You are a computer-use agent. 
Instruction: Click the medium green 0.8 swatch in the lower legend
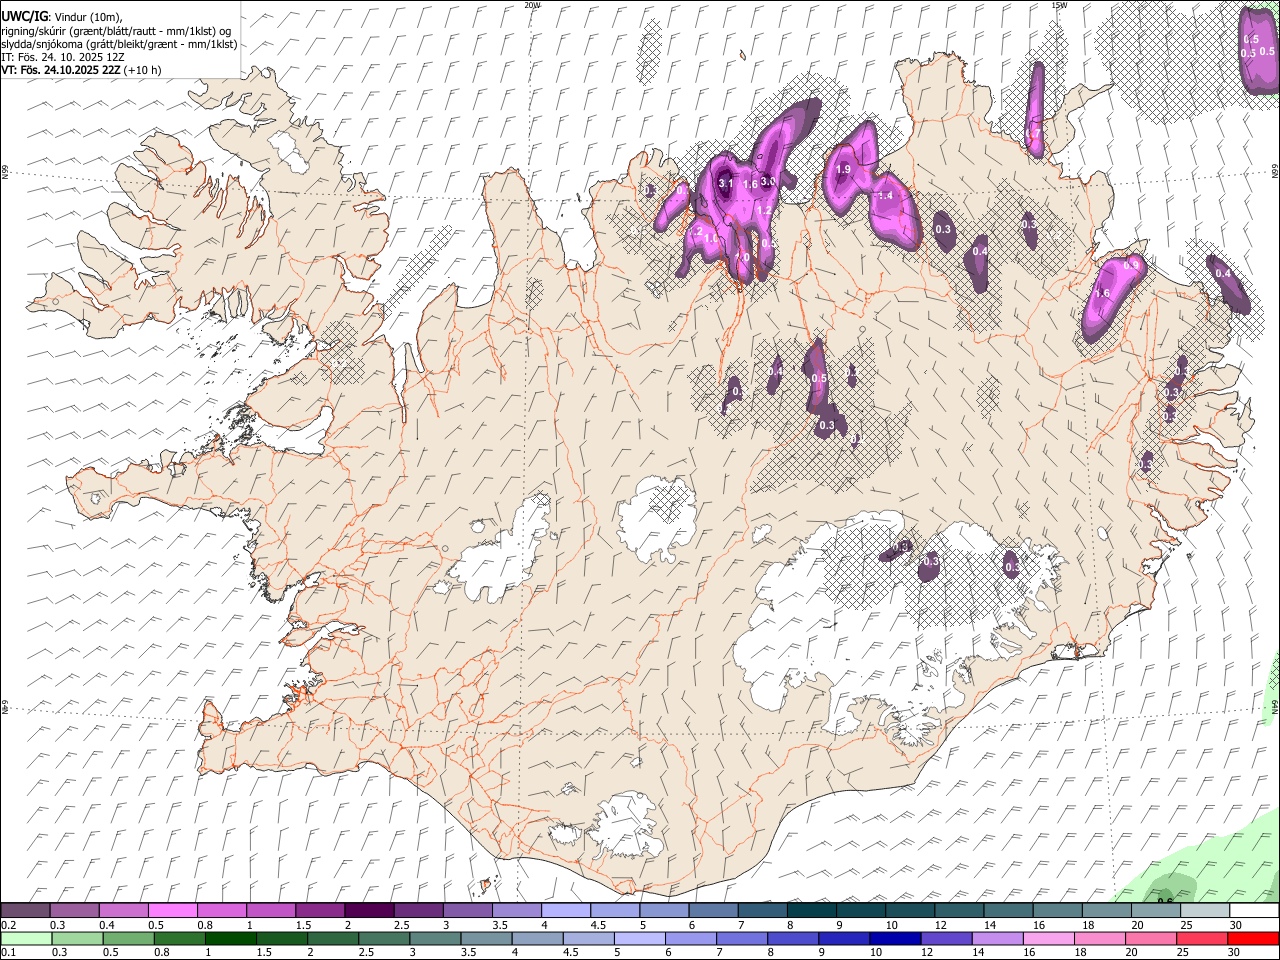tap(180, 938)
